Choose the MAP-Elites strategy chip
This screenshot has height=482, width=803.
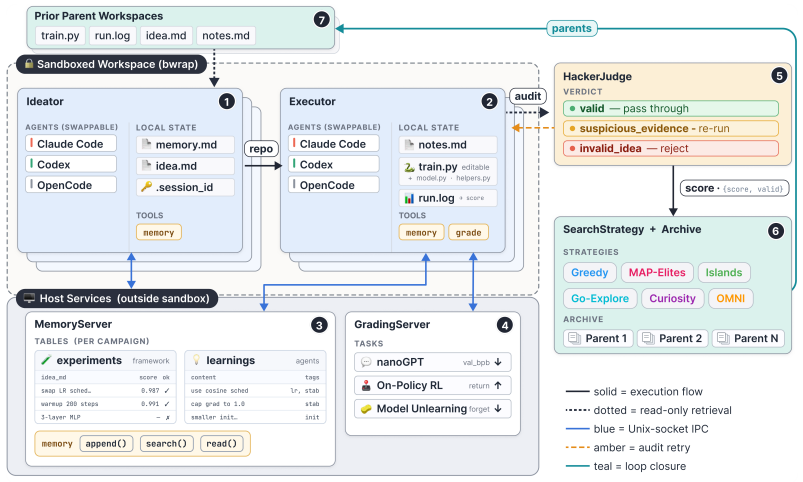pyautogui.click(x=657, y=273)
